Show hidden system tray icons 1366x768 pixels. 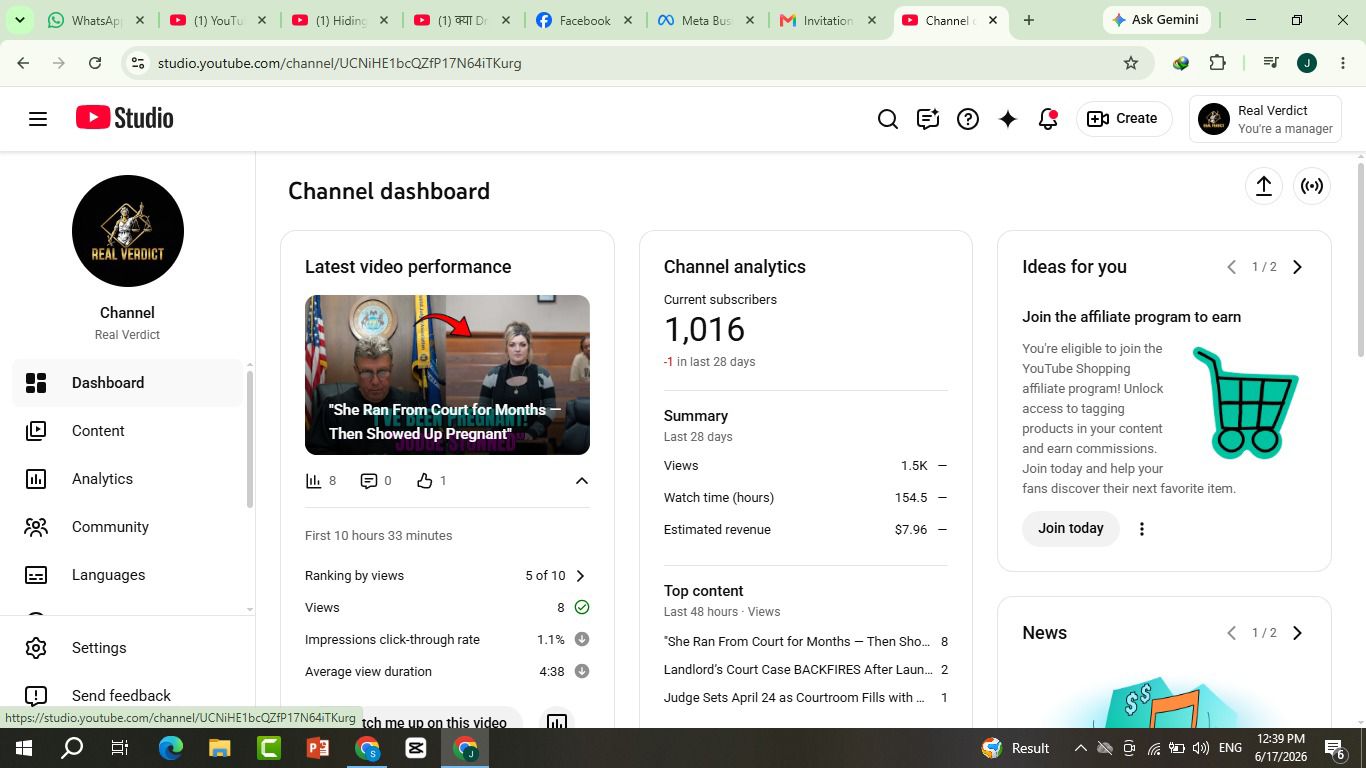[1080, 748]
